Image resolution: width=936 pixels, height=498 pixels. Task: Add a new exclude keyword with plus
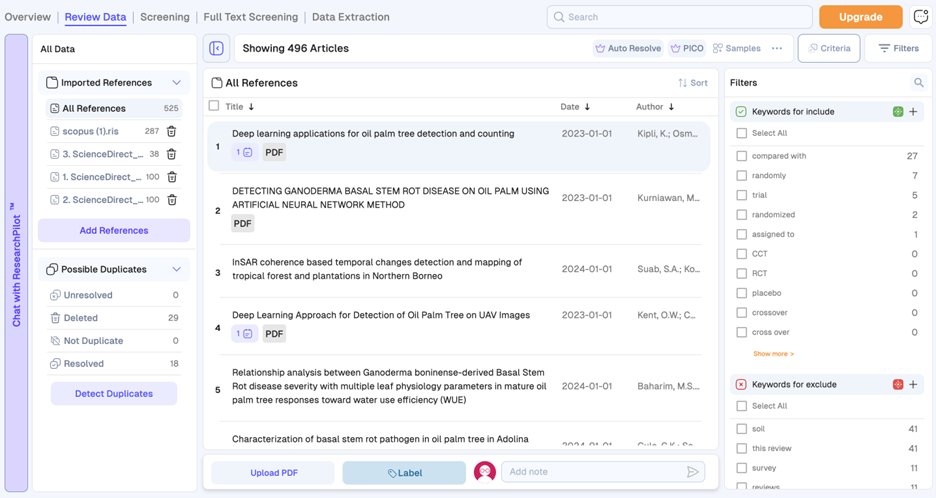pyautogui.click(x=913, y=385)
